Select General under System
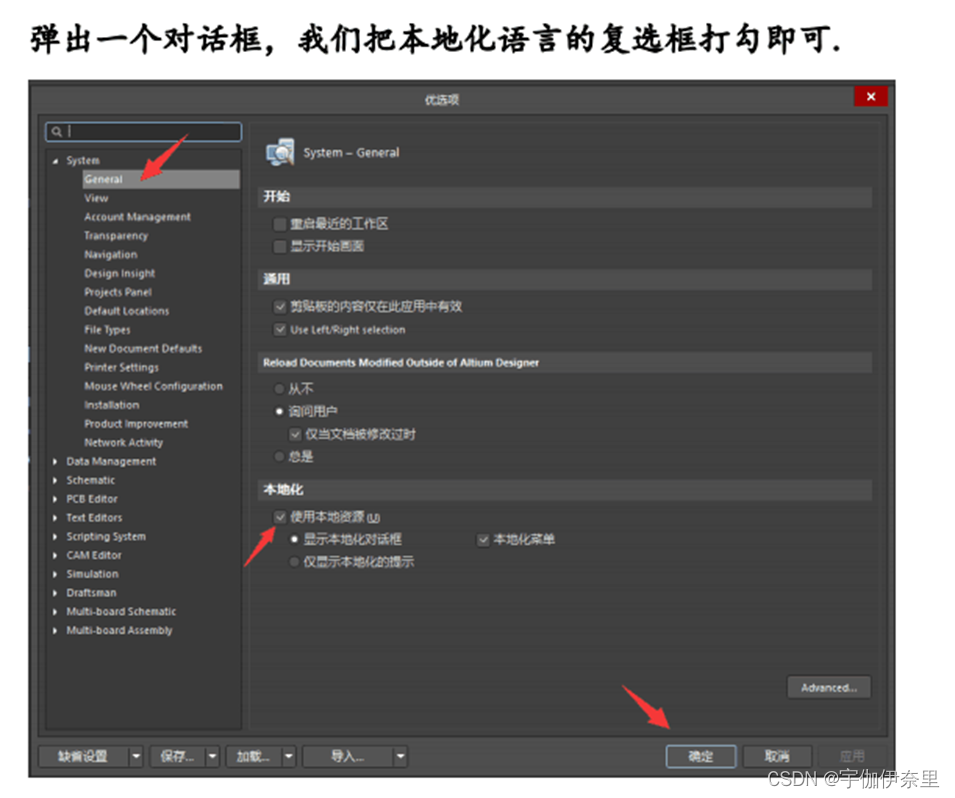Image resolution: width=955 pixels, height=798 pixels. click(161, 179)
